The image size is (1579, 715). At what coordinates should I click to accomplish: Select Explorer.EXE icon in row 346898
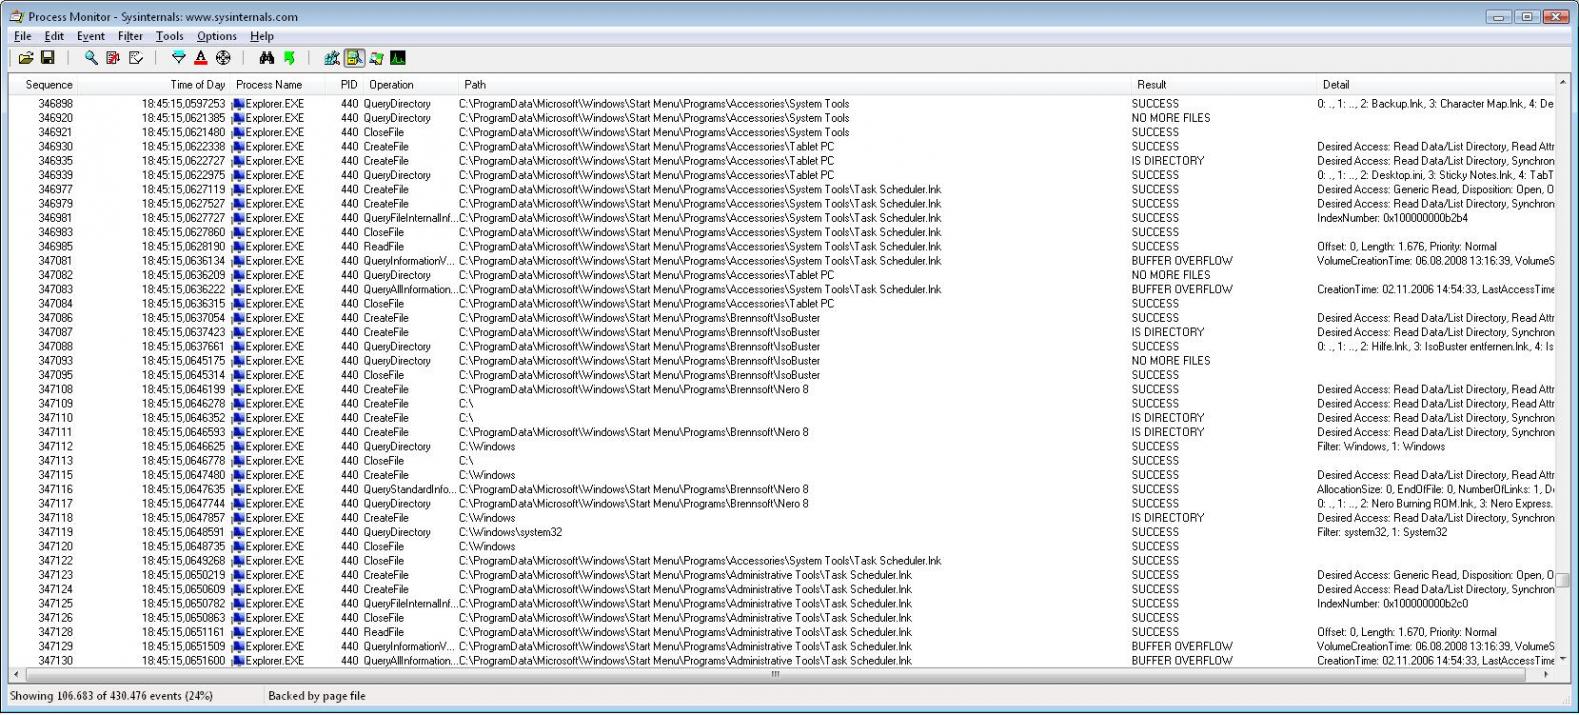(x=238, y=104)
